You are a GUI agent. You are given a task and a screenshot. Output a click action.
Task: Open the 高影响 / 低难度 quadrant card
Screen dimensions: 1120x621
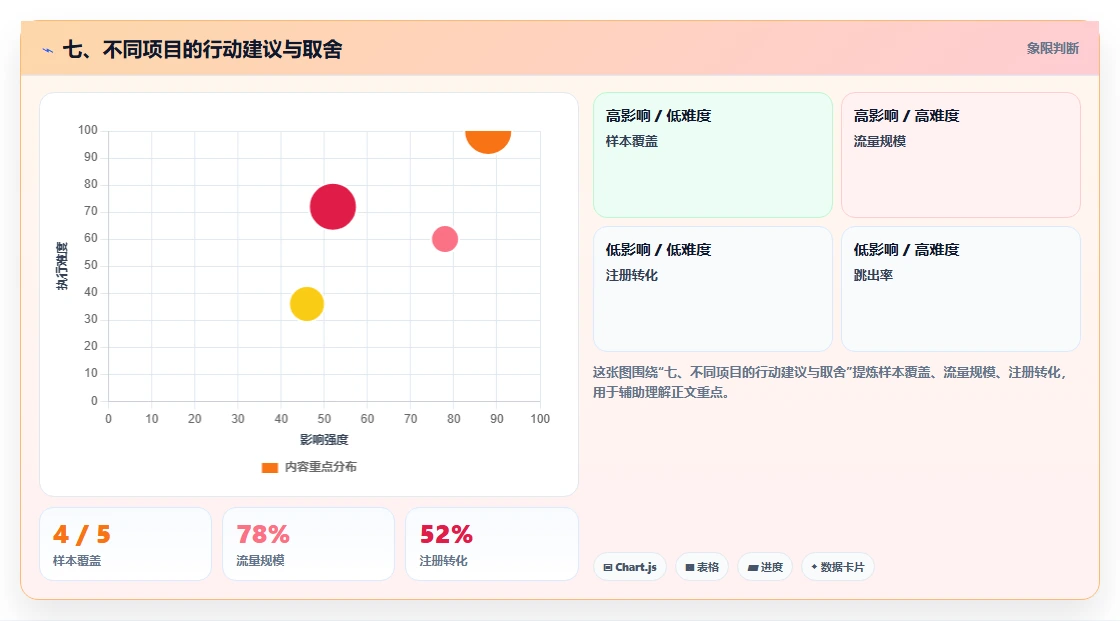[712, 154]
